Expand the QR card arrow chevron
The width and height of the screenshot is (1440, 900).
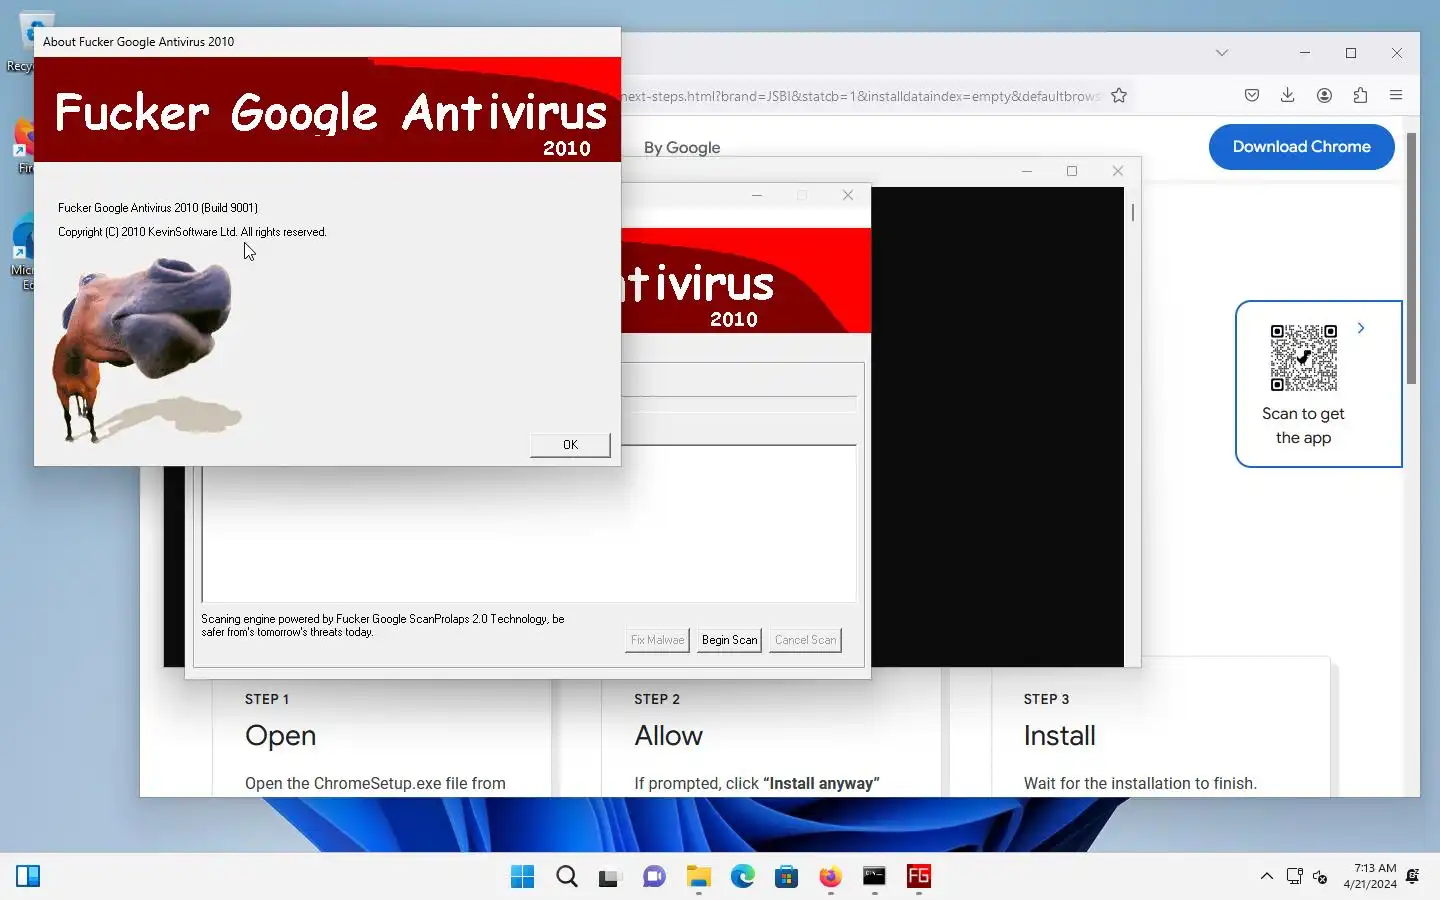click(x=1361, y=328)
